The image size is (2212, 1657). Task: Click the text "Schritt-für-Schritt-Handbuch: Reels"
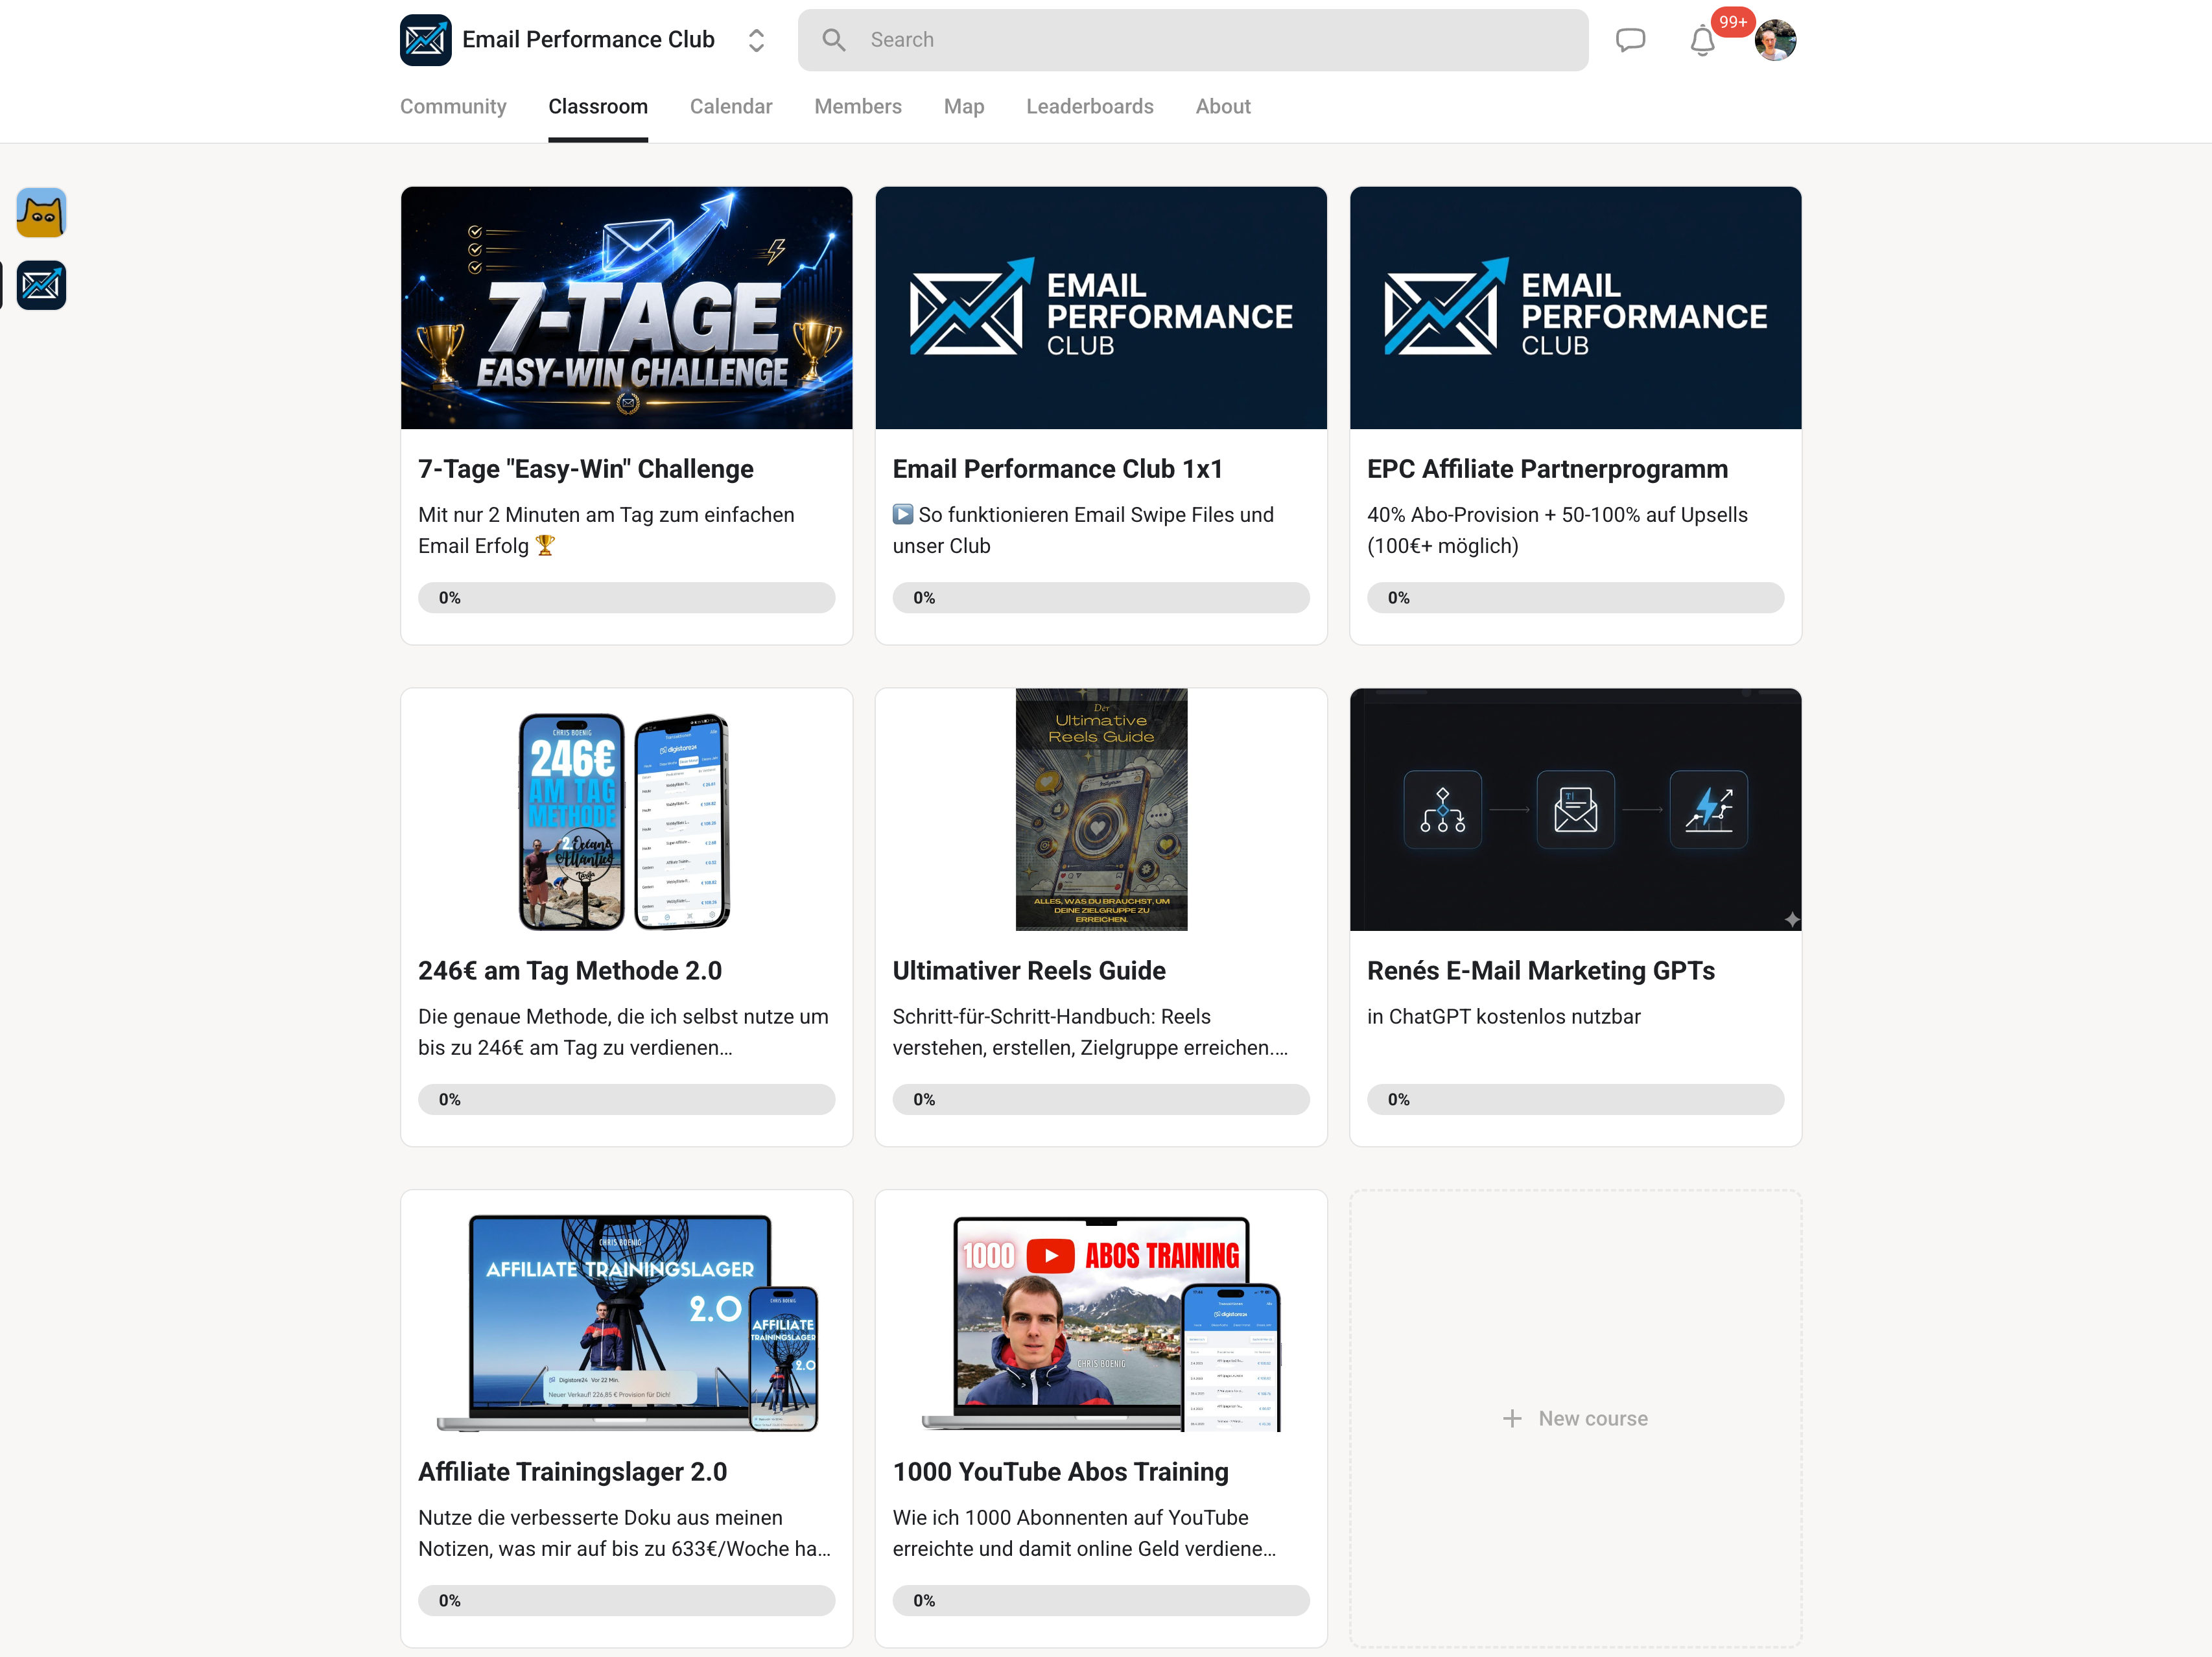pyautogui.click(x=1052, y=1017)
